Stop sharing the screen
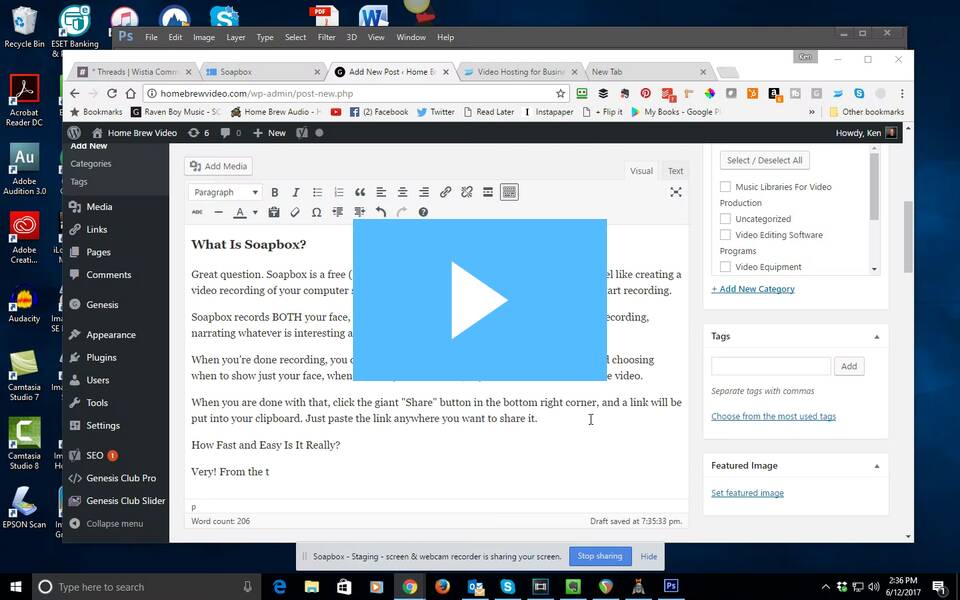960x600 pixels. [600, 556]
